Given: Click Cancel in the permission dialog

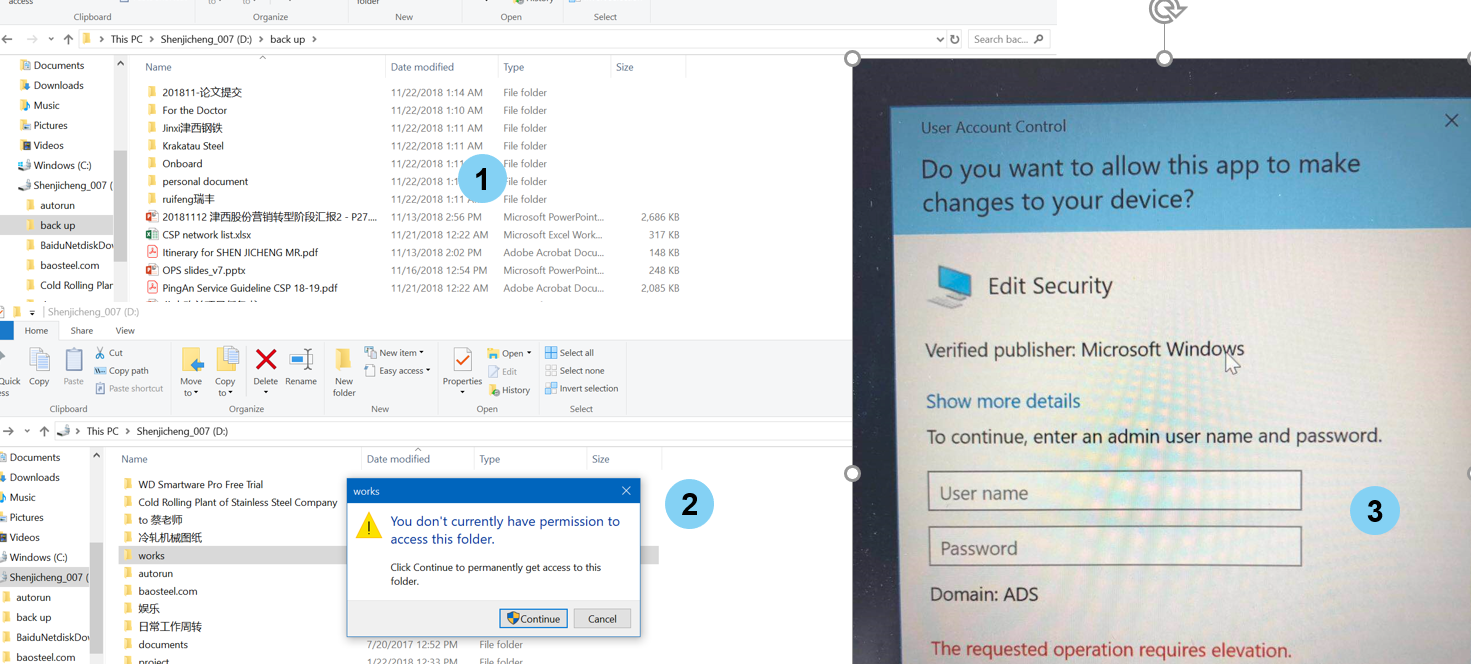Looking at the screenshot, I should pos(602,619).
